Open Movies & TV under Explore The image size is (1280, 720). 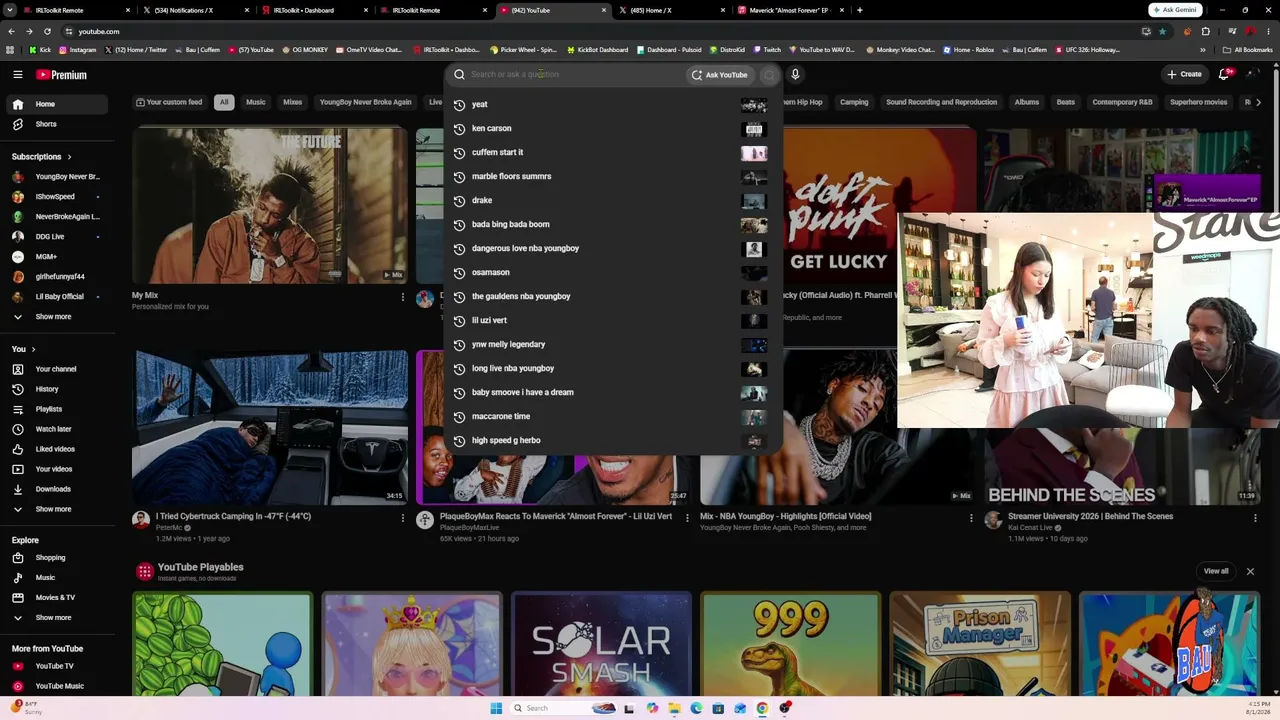pos(57,598)
